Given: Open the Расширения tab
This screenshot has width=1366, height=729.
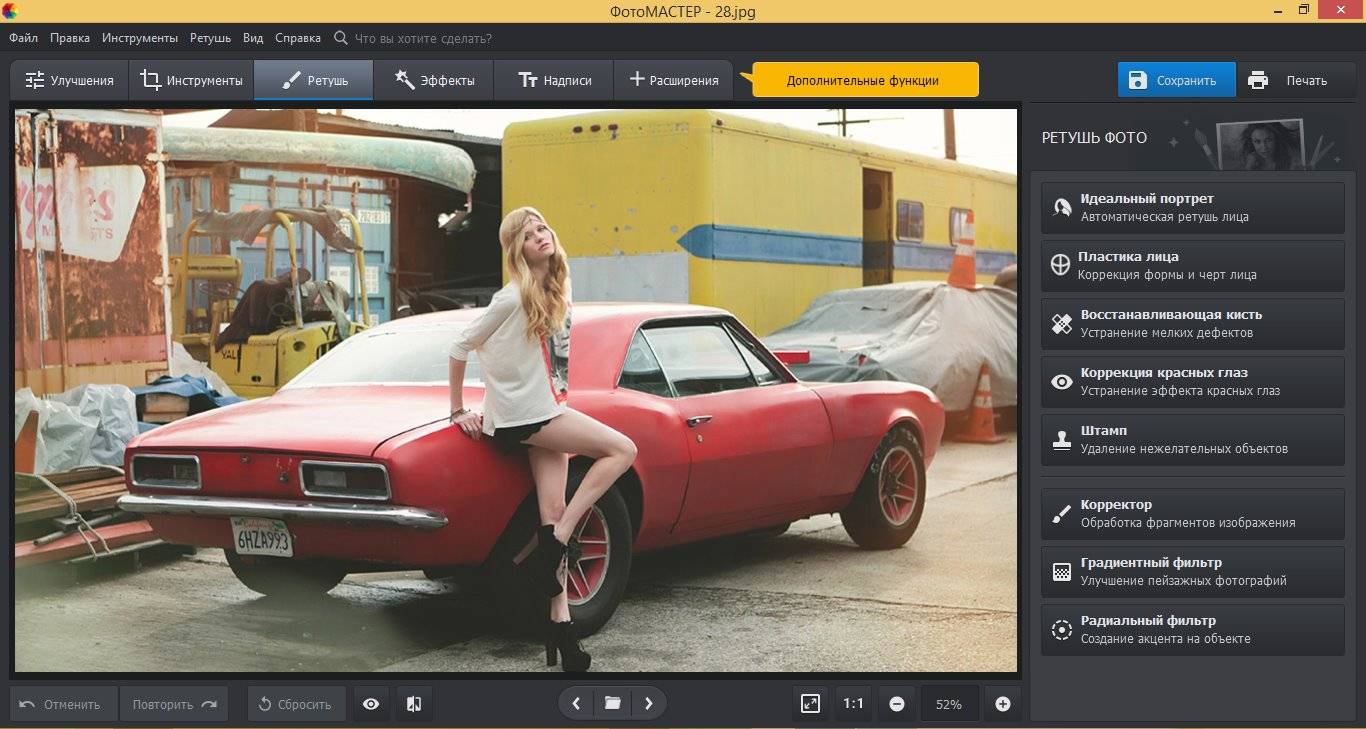Looking at the screenshot, I should pyautogui.click(x=673, y=80).
